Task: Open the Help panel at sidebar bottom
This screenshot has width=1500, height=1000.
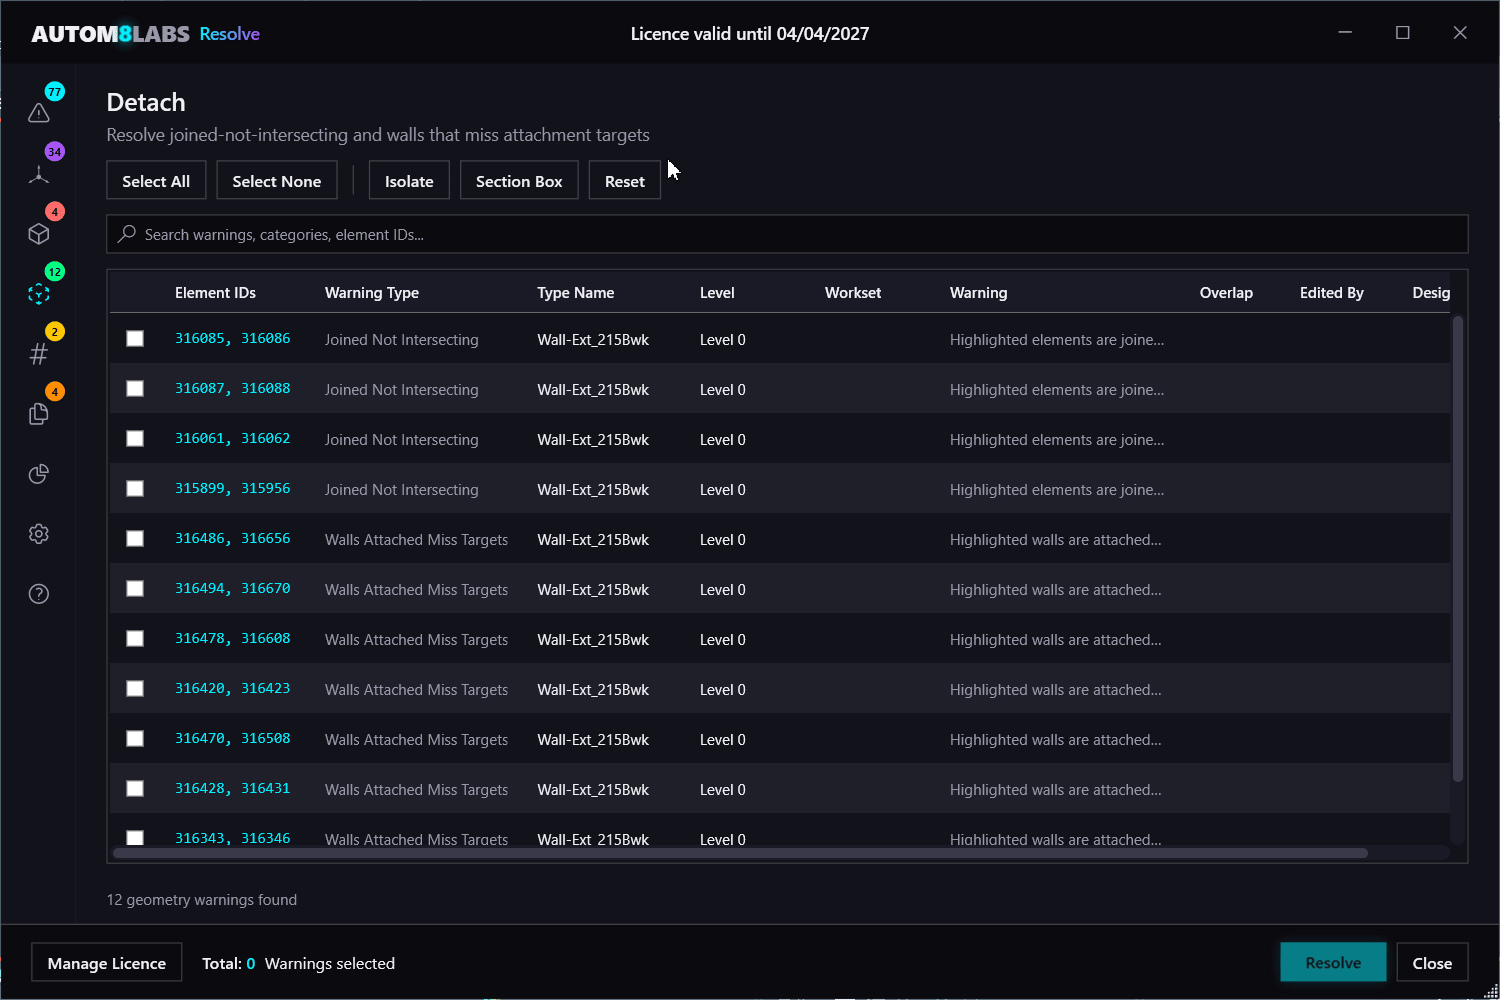Action: point(38,593)
